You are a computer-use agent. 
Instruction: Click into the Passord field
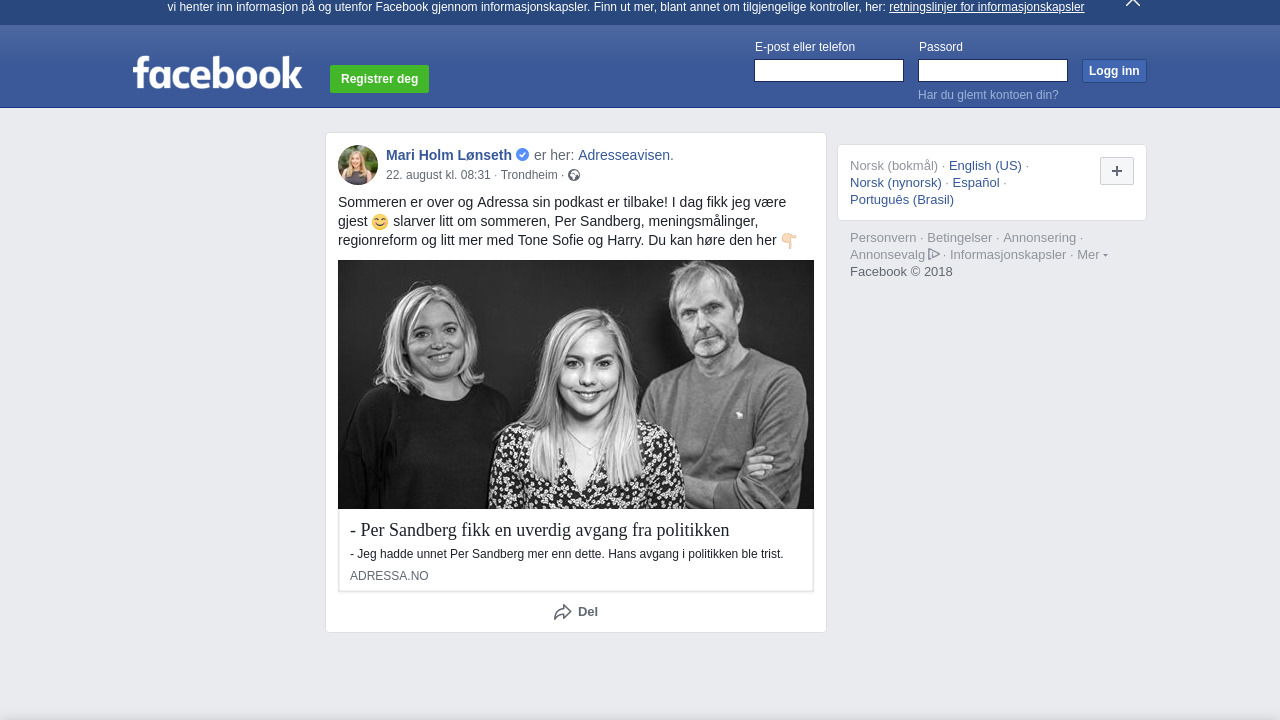click(992, 71)
